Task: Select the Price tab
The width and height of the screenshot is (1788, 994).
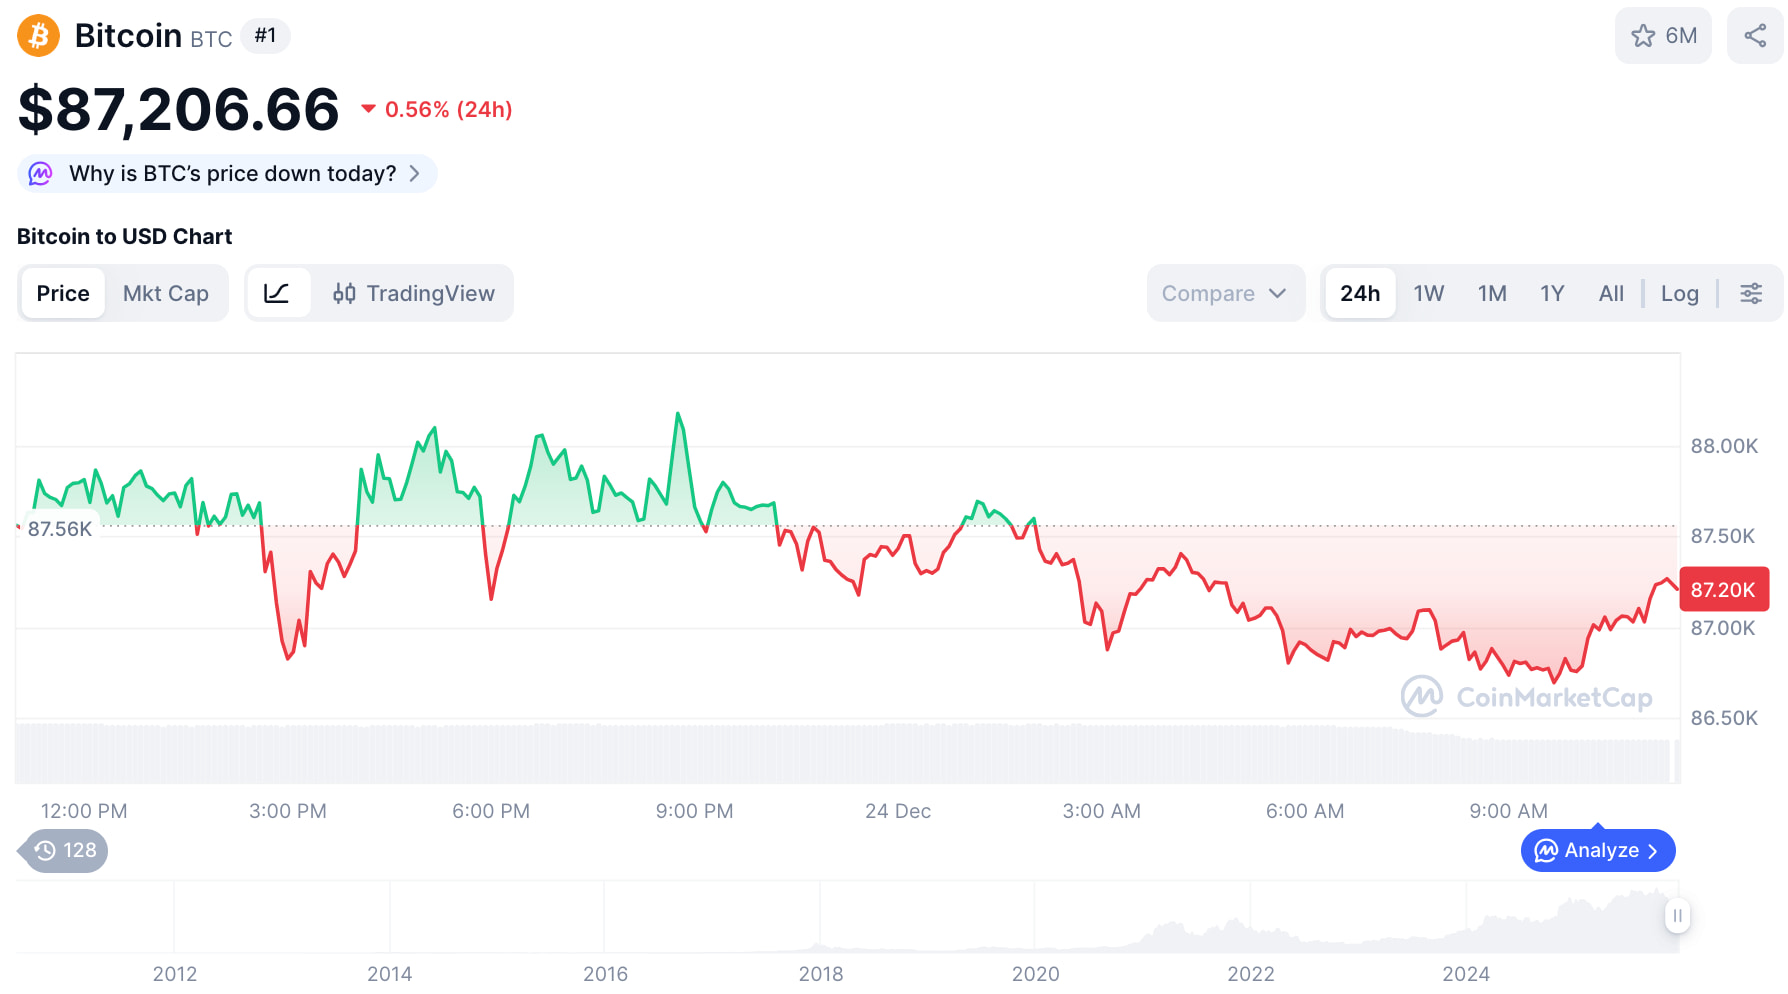Action: pos(63,293)
